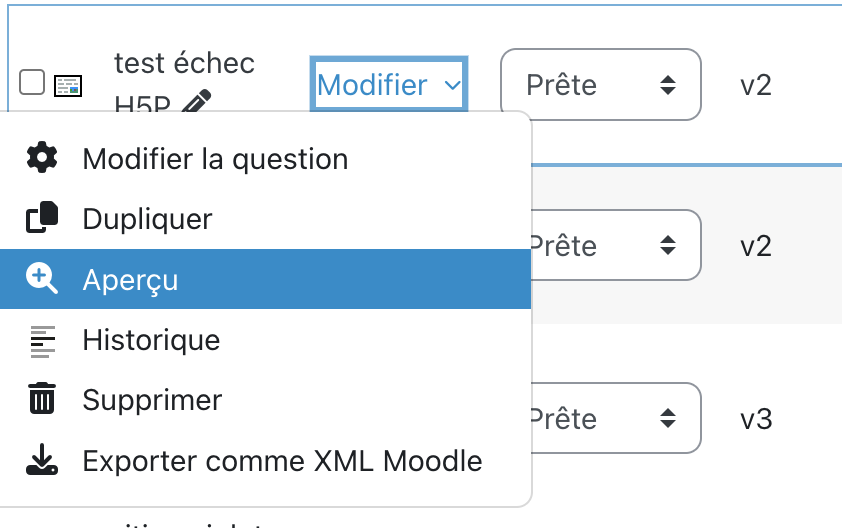The height and width of the screenshot is (528, 842).
Task: Select the Supprimer menu label
Action: coord(152,400)
